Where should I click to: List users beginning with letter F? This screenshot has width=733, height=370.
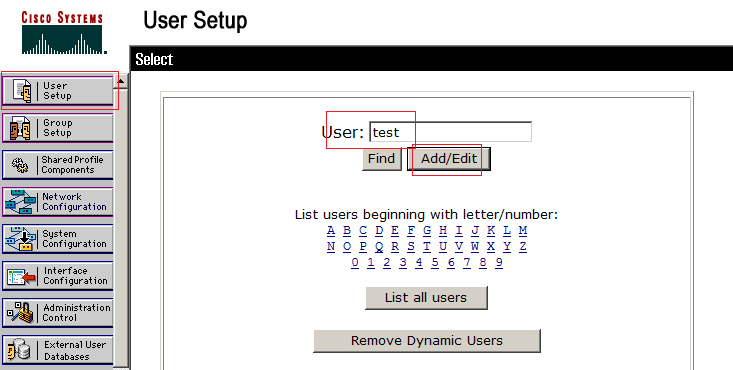[411, 231]
